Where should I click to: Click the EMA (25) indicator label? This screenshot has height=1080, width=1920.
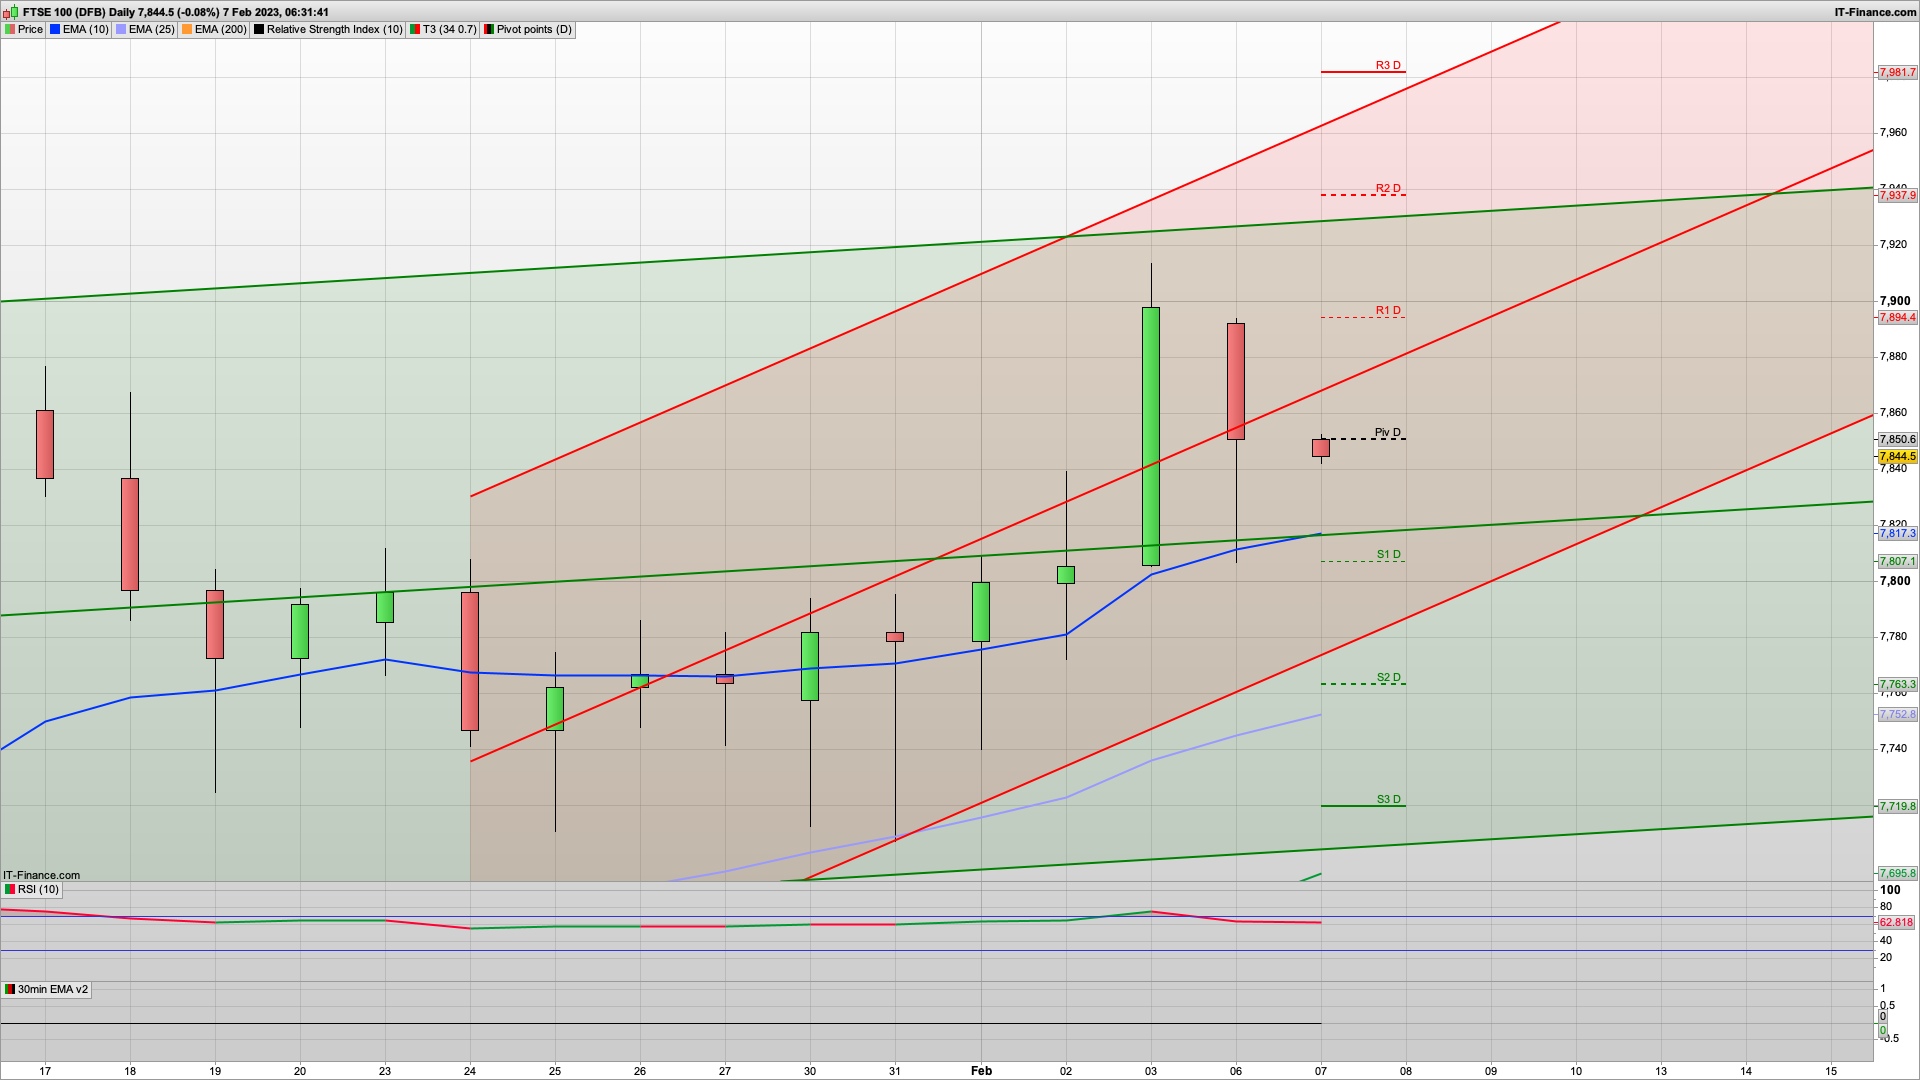151,30
